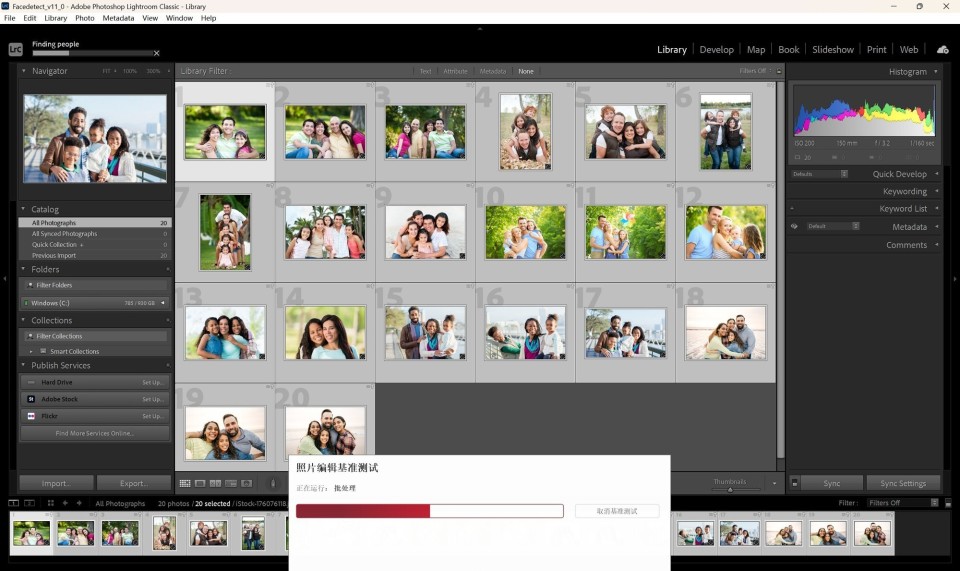Click the cloud sync status icon
Viewport: 960px width, 571px height.
point(942,49)
